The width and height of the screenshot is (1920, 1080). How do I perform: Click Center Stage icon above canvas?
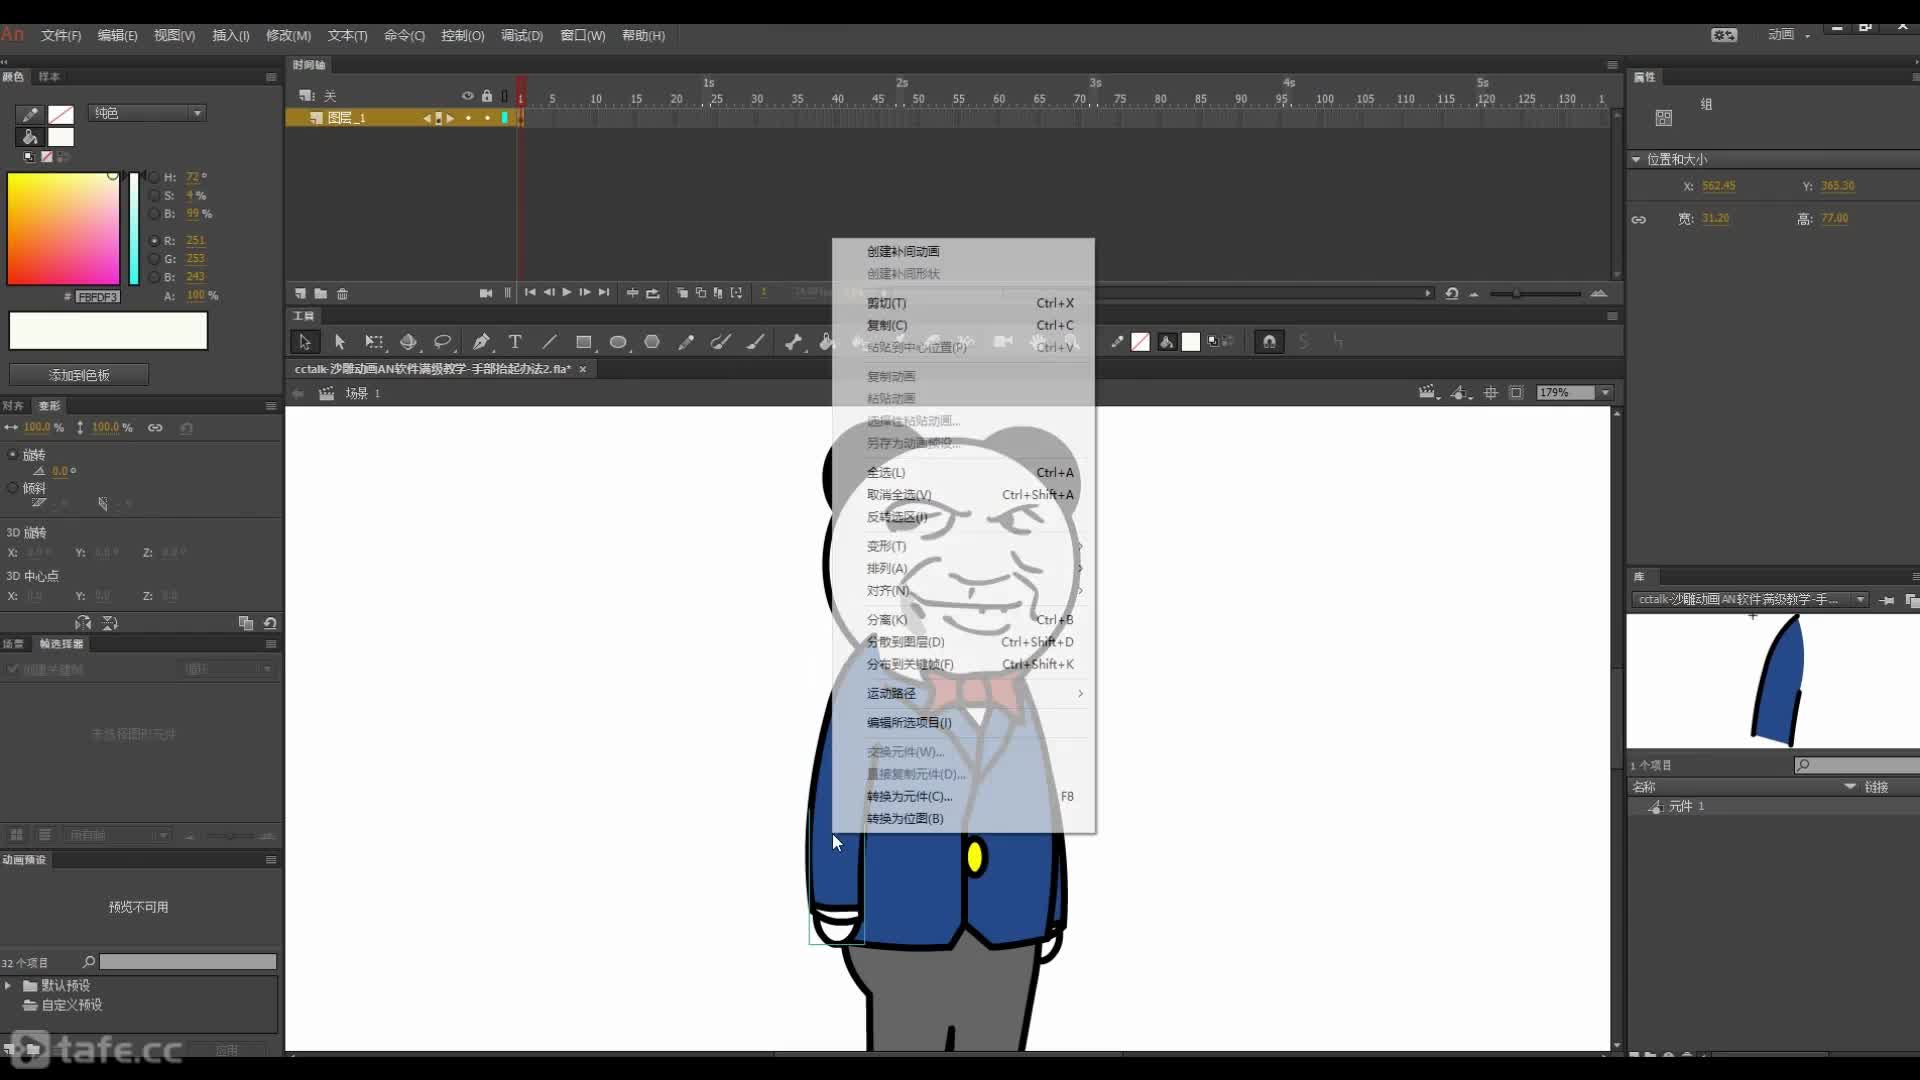[x=1491, y=393]
